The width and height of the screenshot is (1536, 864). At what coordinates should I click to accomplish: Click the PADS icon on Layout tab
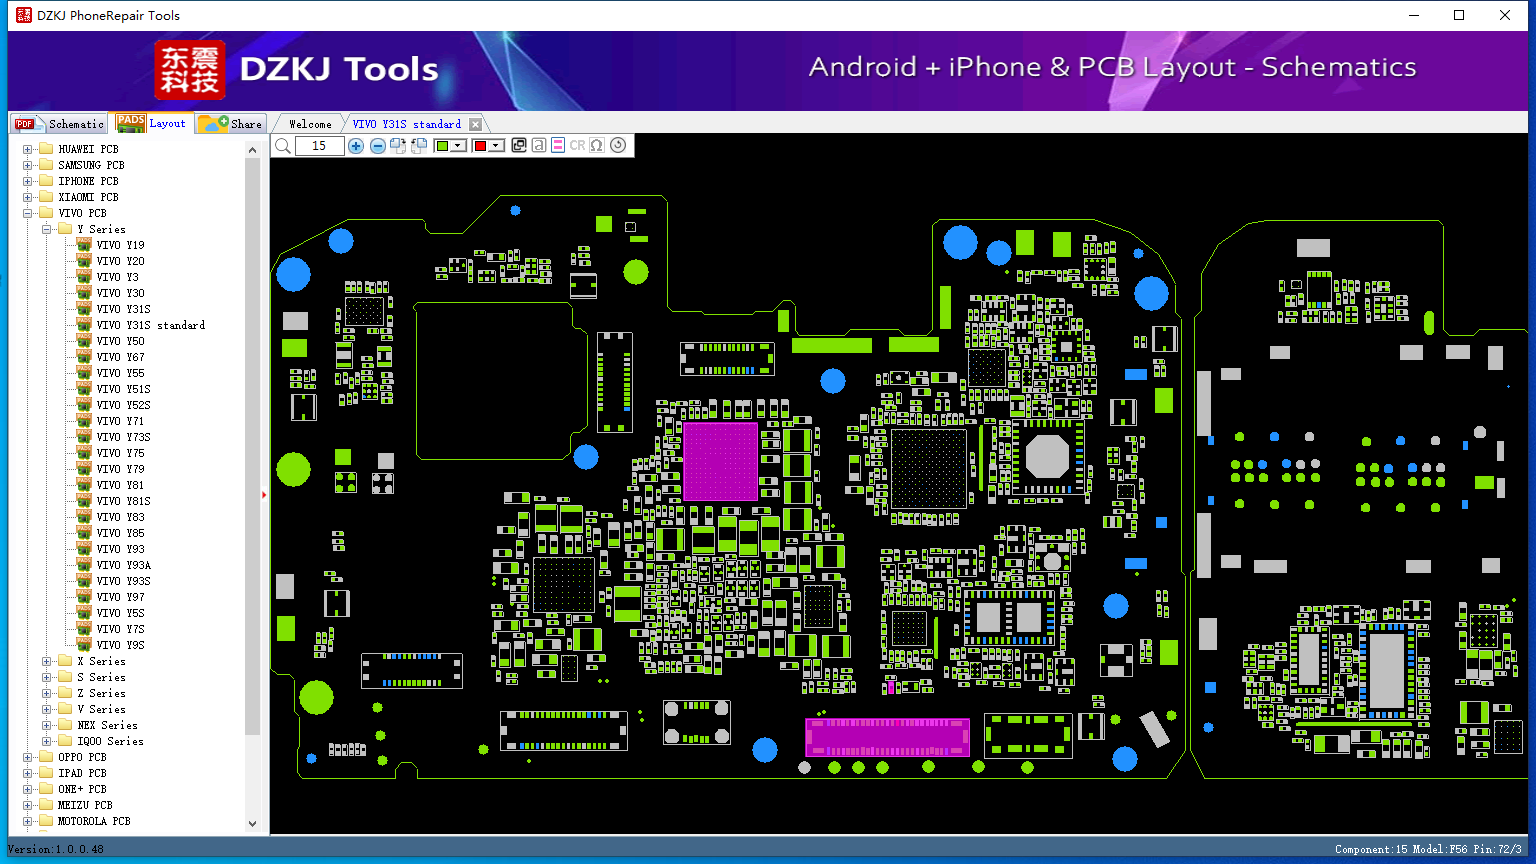point(130,123)
